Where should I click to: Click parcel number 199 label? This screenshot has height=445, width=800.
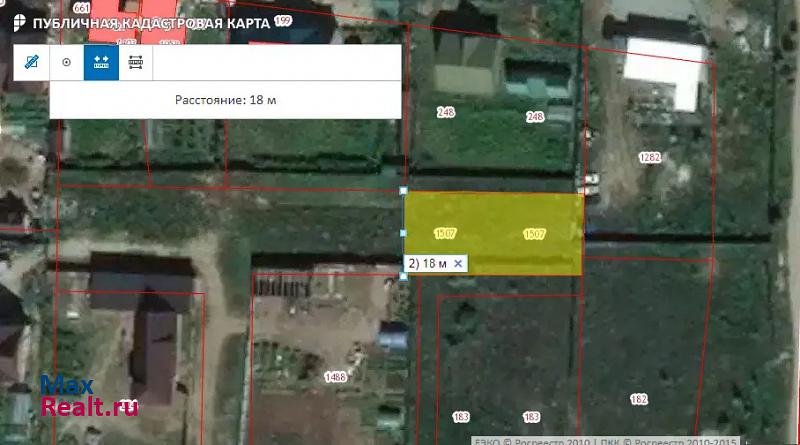284,20
